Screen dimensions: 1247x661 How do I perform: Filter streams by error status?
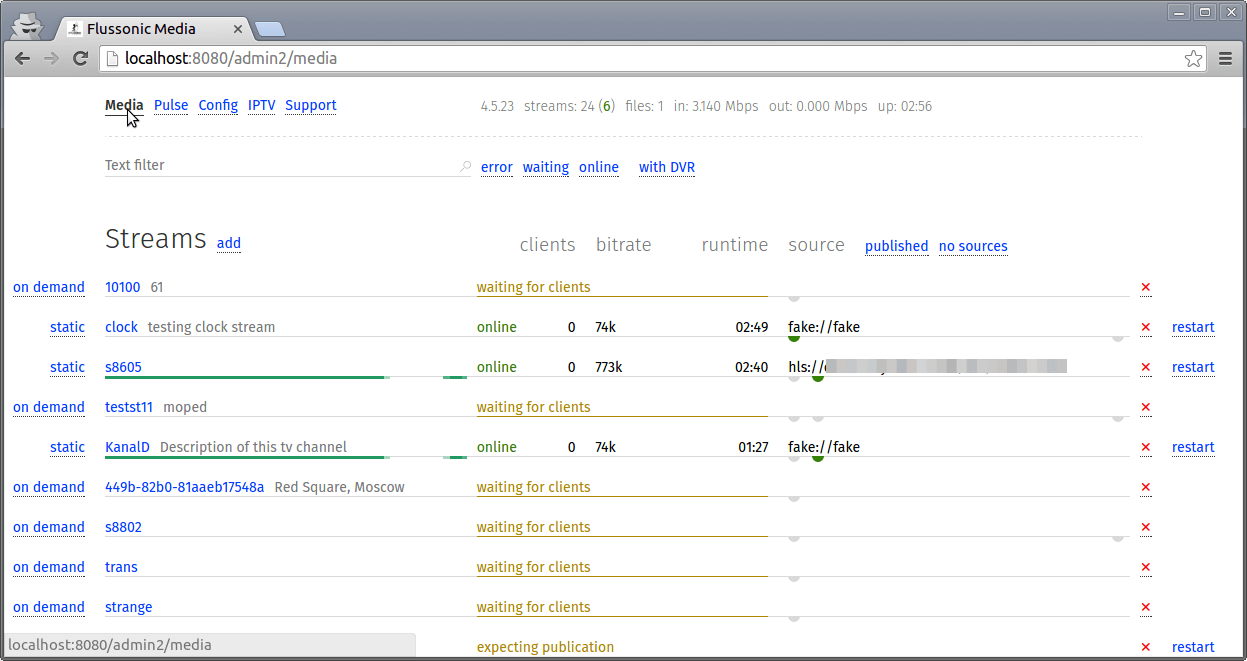(x=497, y=167)
